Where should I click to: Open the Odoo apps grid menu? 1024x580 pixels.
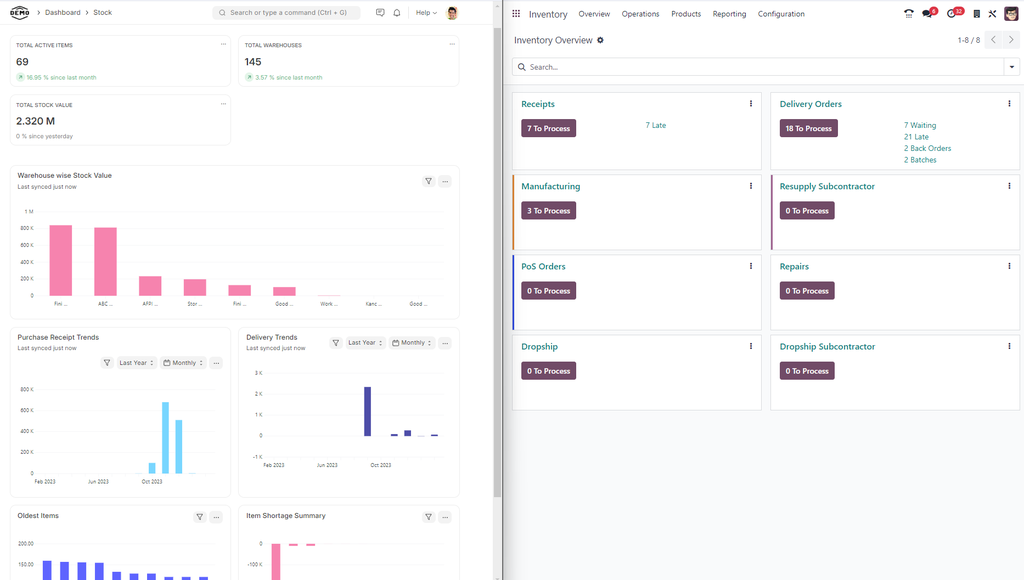[x=516, y=13]
